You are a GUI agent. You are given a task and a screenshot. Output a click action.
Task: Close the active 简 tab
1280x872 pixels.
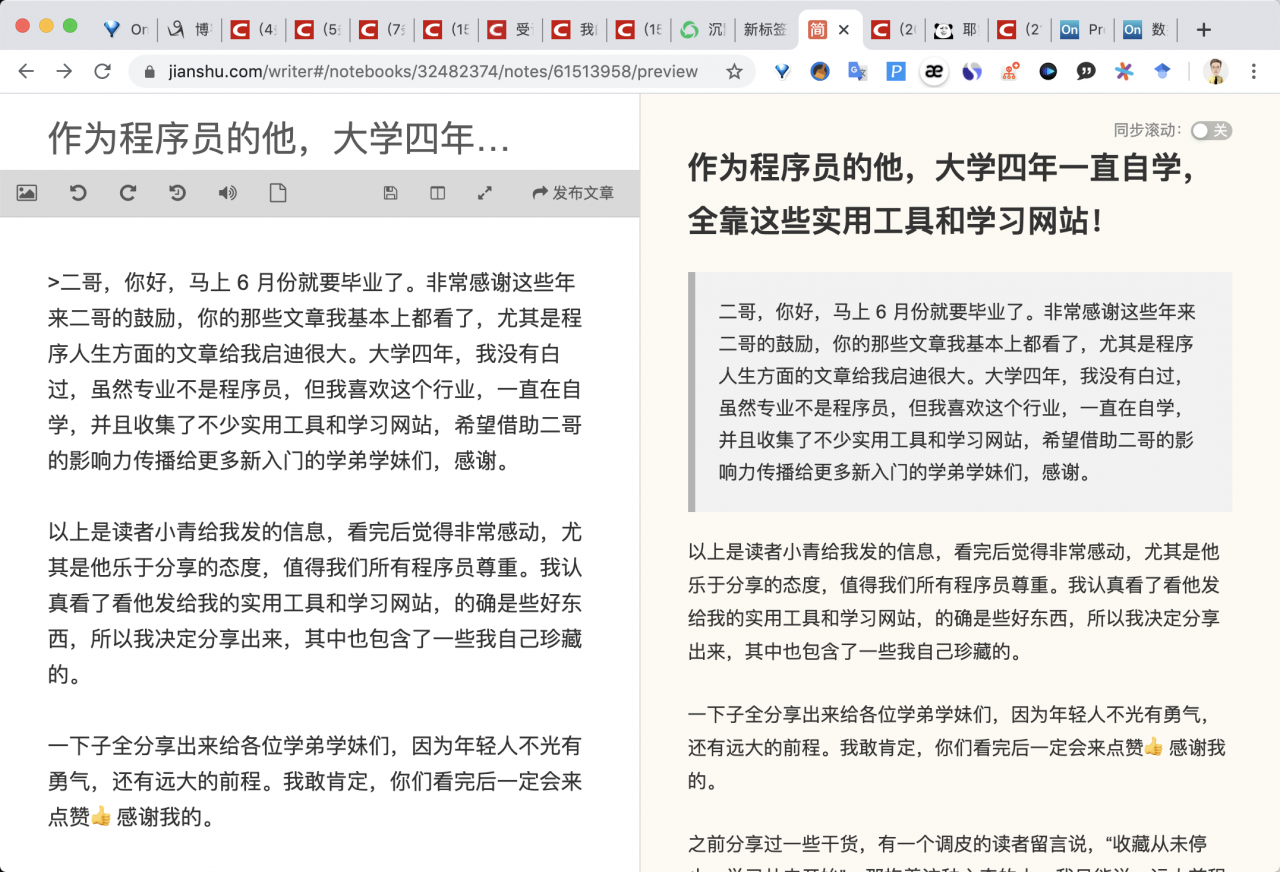844,30
